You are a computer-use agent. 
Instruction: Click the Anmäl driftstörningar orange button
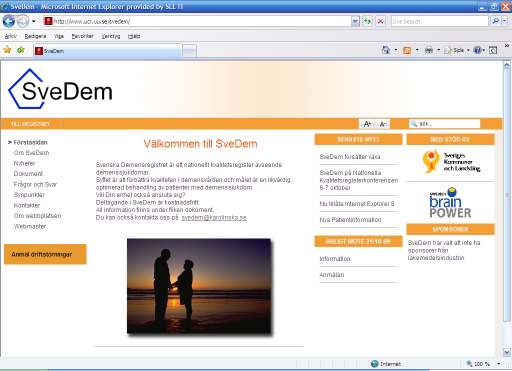(45, 254)
